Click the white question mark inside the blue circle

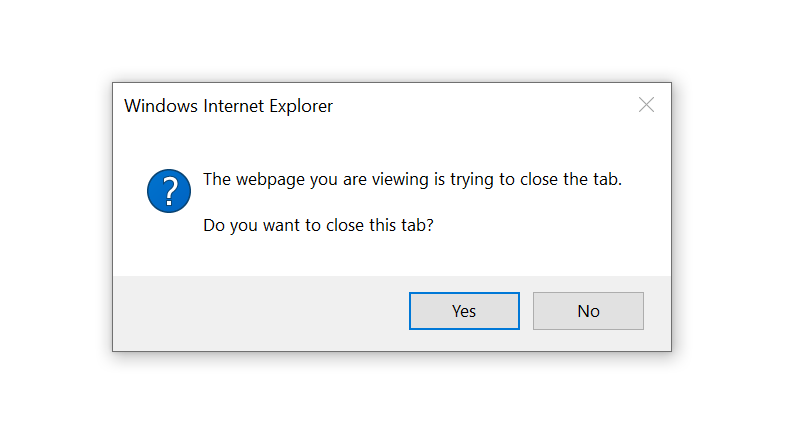tap(169, 191)
